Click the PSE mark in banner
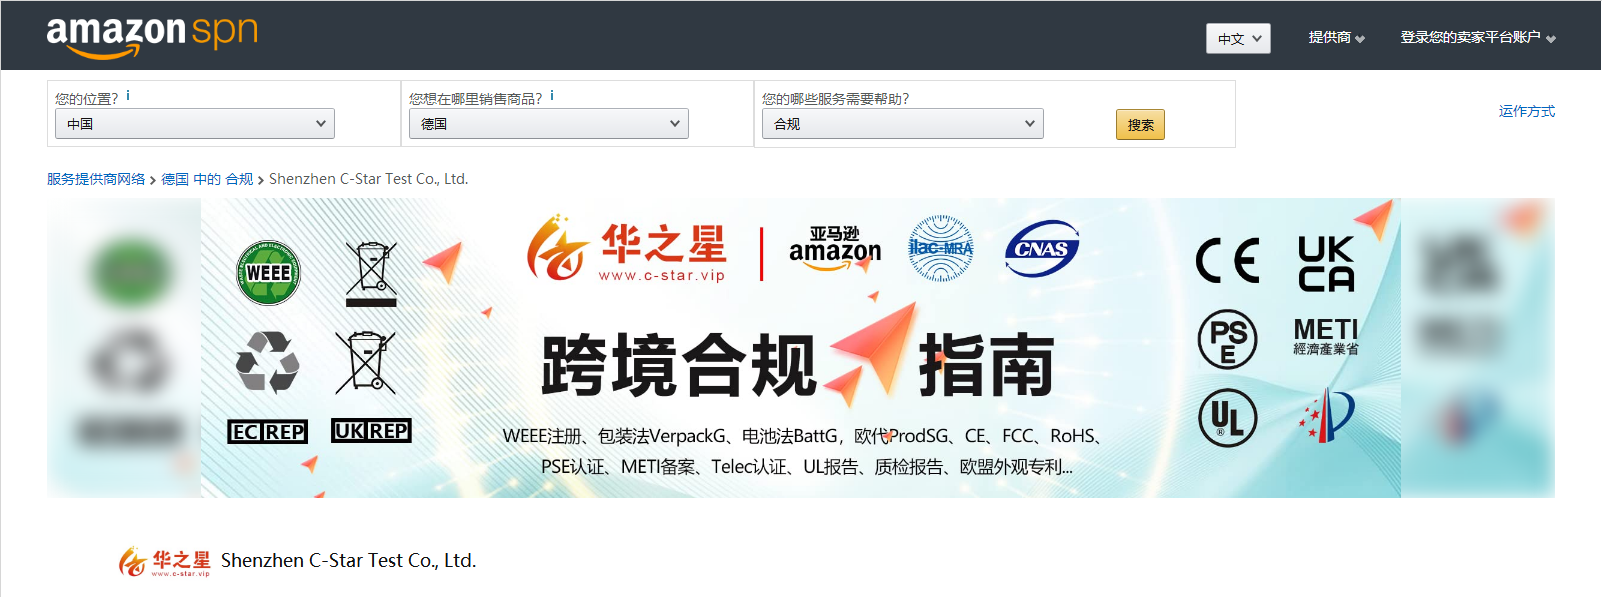This screenshot has width=1602, height=597. point(1227,339)
